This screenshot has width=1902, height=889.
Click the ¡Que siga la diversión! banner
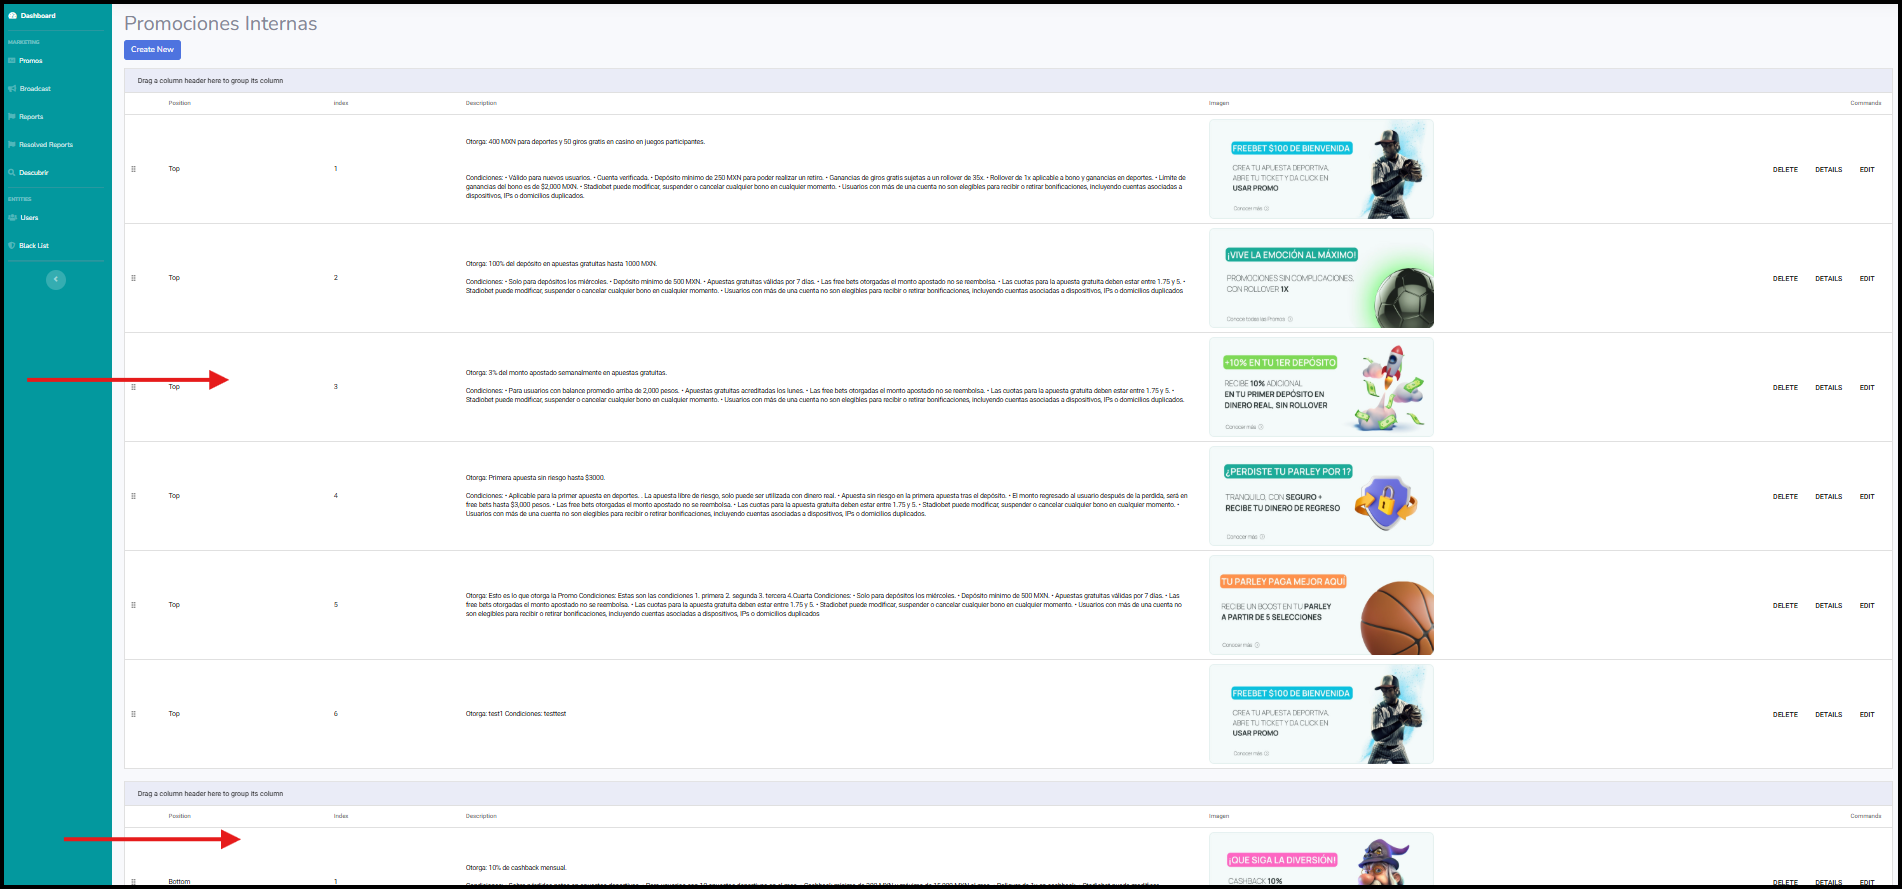[1321, 859]
